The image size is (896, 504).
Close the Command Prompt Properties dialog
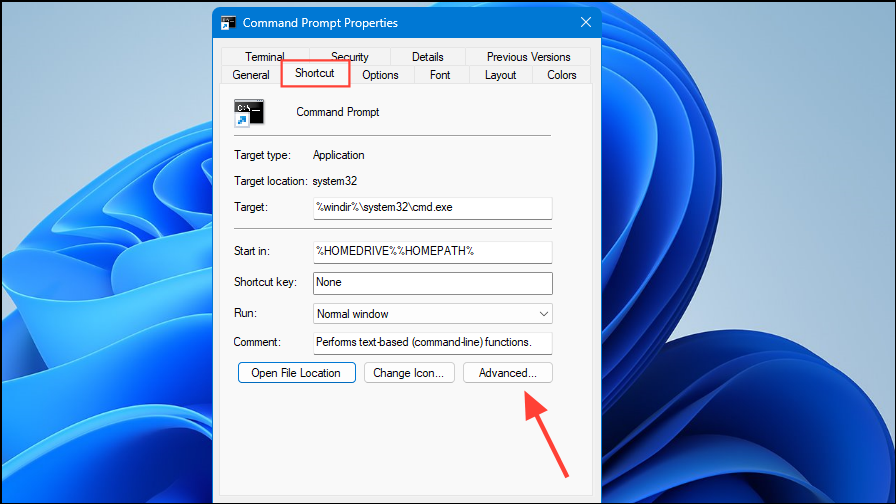tap(586, 22)
